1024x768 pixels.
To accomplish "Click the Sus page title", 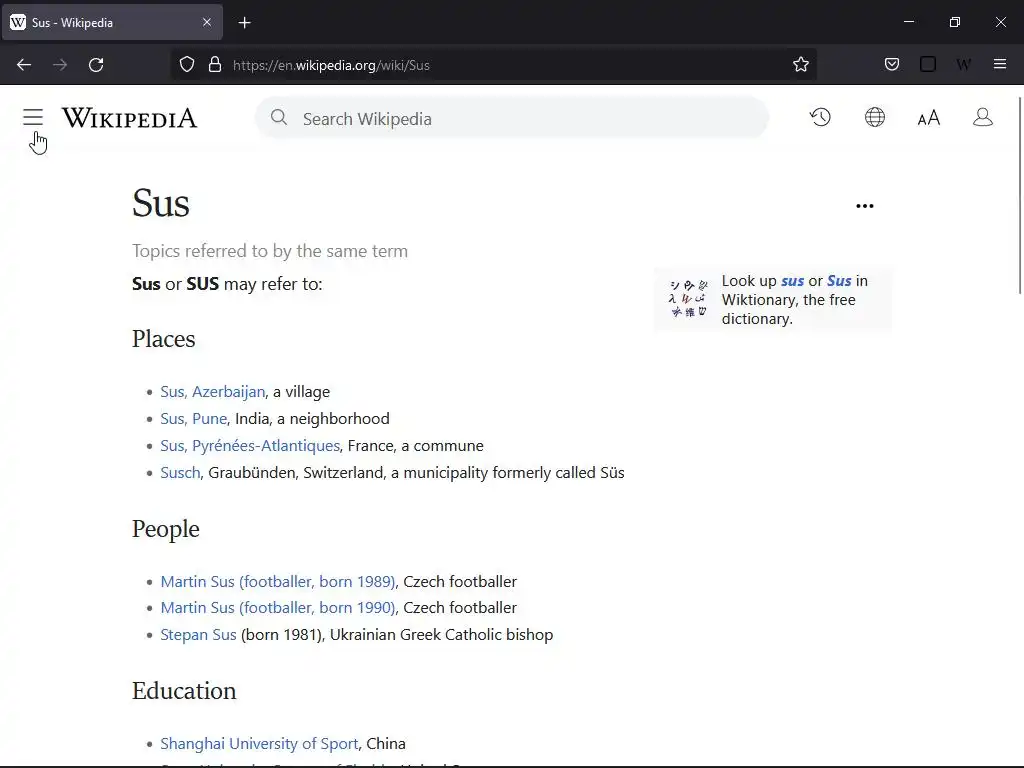I will (x=161, y=203).
